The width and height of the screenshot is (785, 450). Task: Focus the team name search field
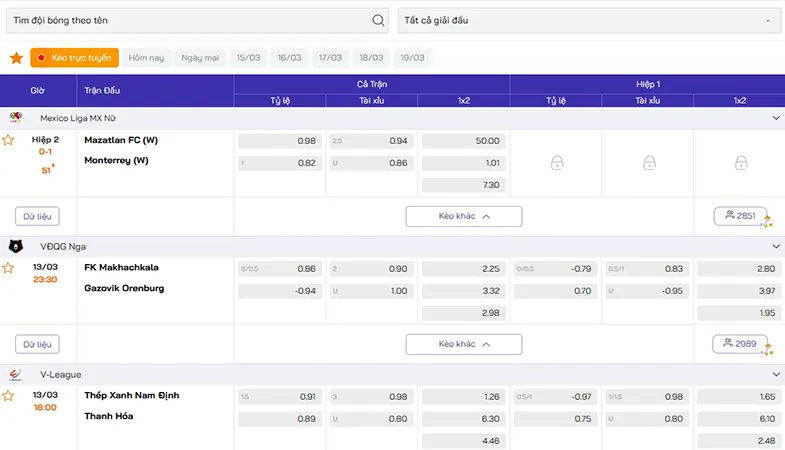pyautogui.click(x=197, y=21)
